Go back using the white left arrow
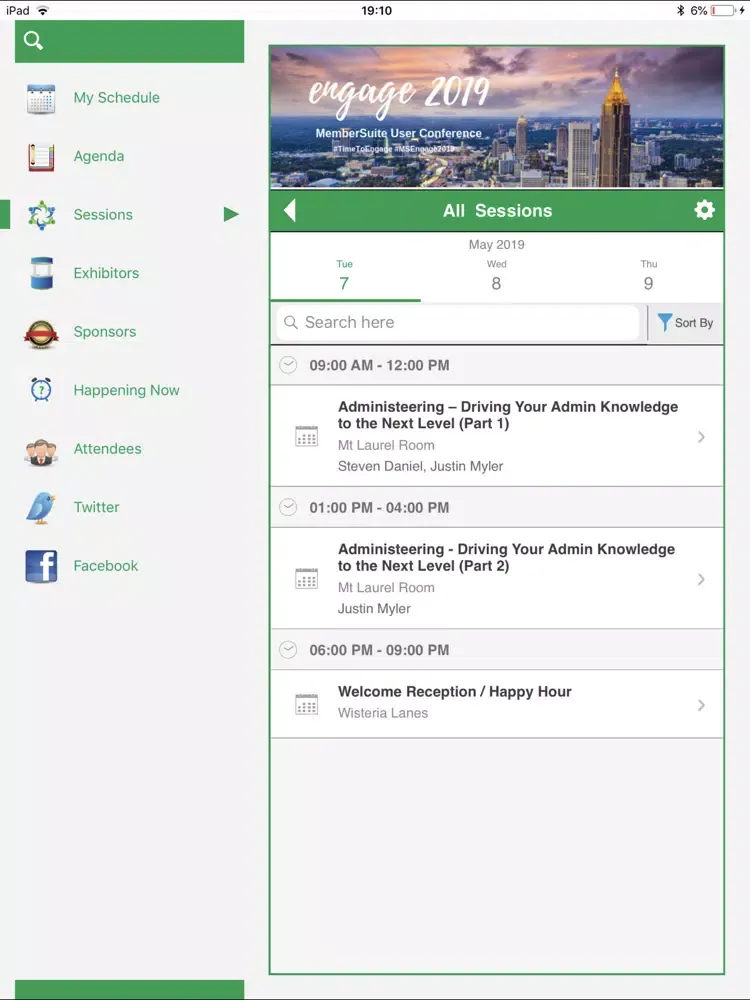The width and height of the screenshot is (750, 1000). click(290, 210)
